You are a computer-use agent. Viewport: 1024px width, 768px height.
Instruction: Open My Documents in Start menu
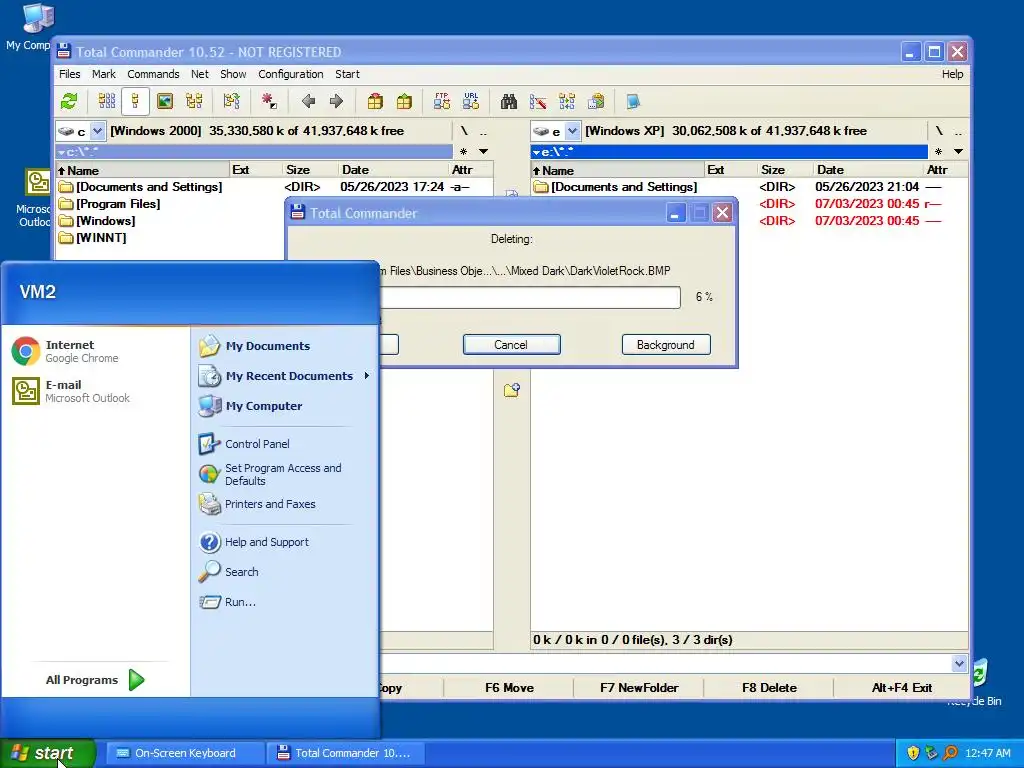(x=268, y=346)
